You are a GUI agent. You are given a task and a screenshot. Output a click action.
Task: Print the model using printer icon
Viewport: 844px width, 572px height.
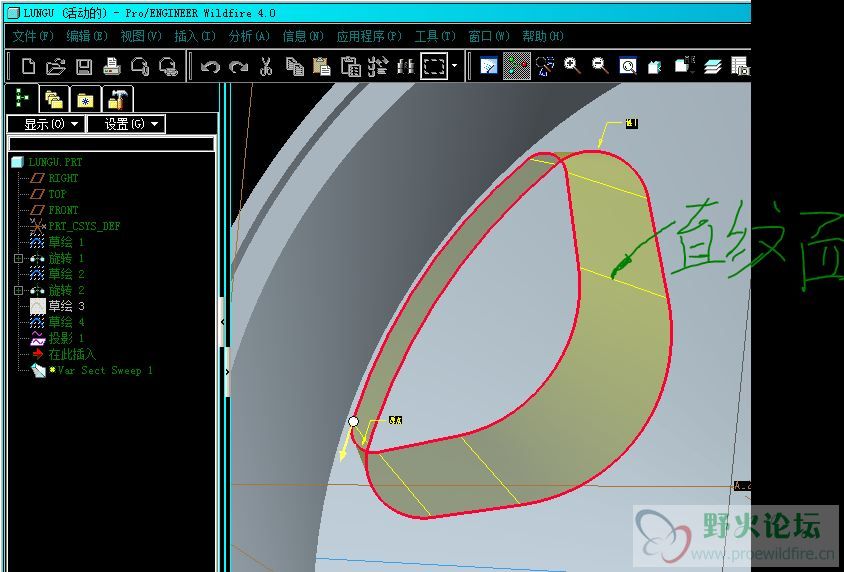[x=111, y=67]
